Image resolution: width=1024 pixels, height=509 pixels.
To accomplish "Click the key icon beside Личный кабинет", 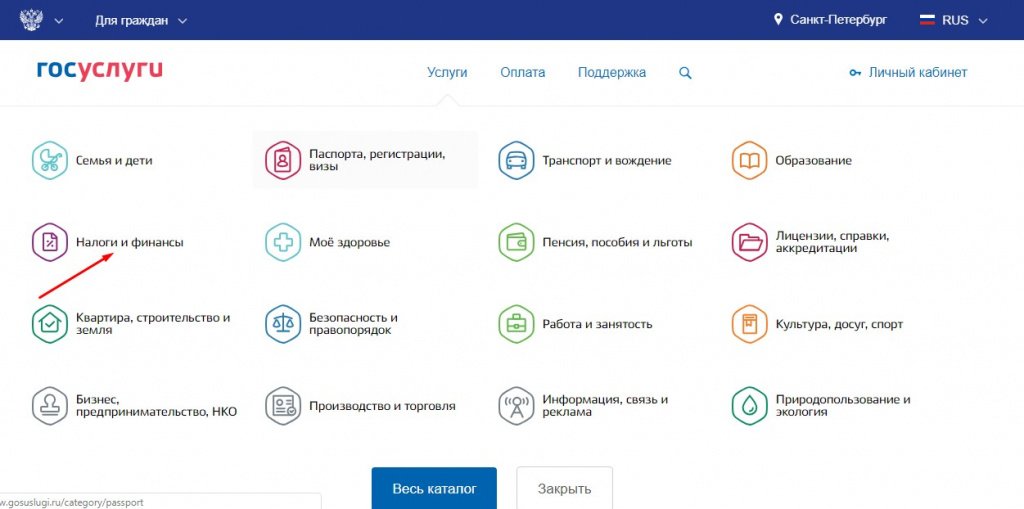I will [x=855, y=73].
